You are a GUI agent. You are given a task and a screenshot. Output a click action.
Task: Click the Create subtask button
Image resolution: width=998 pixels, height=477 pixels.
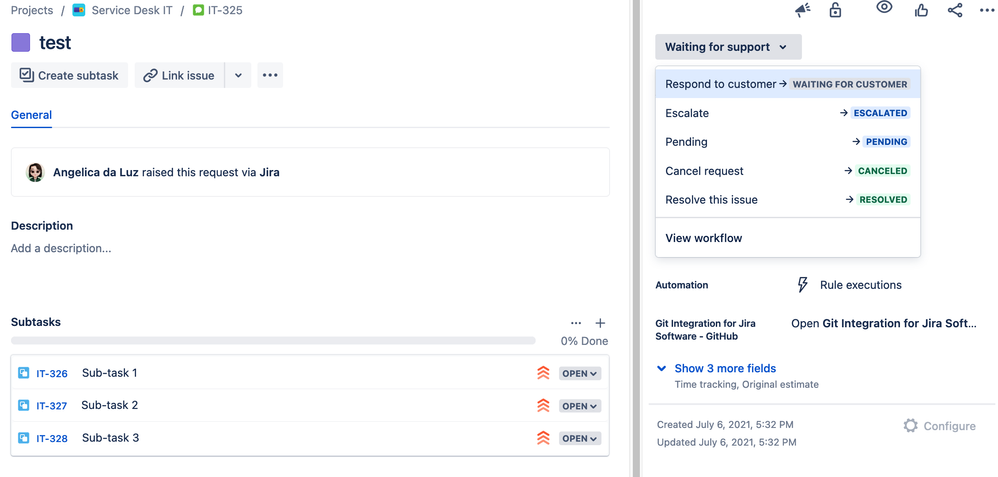click(x=69, y=75)
